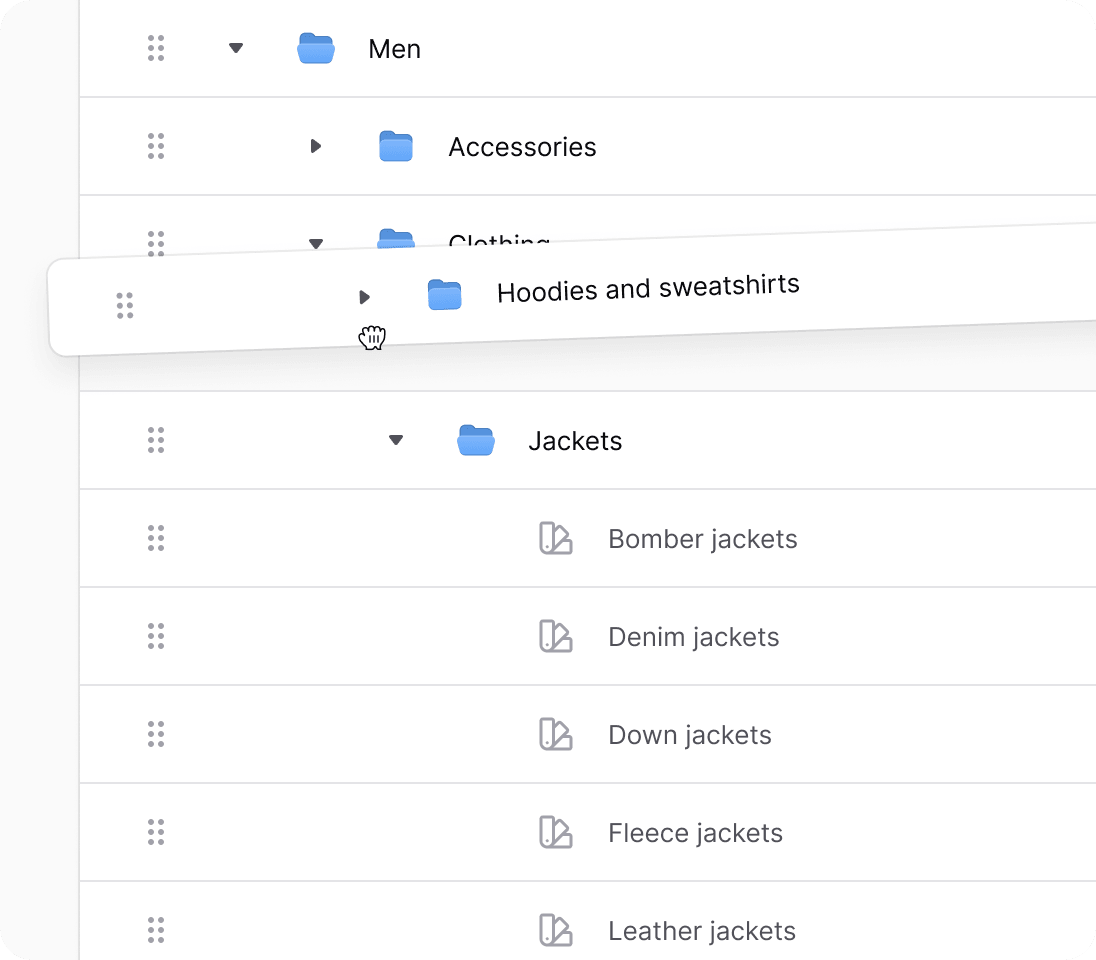Collapse the Clothing category

[x=316, y=242]
